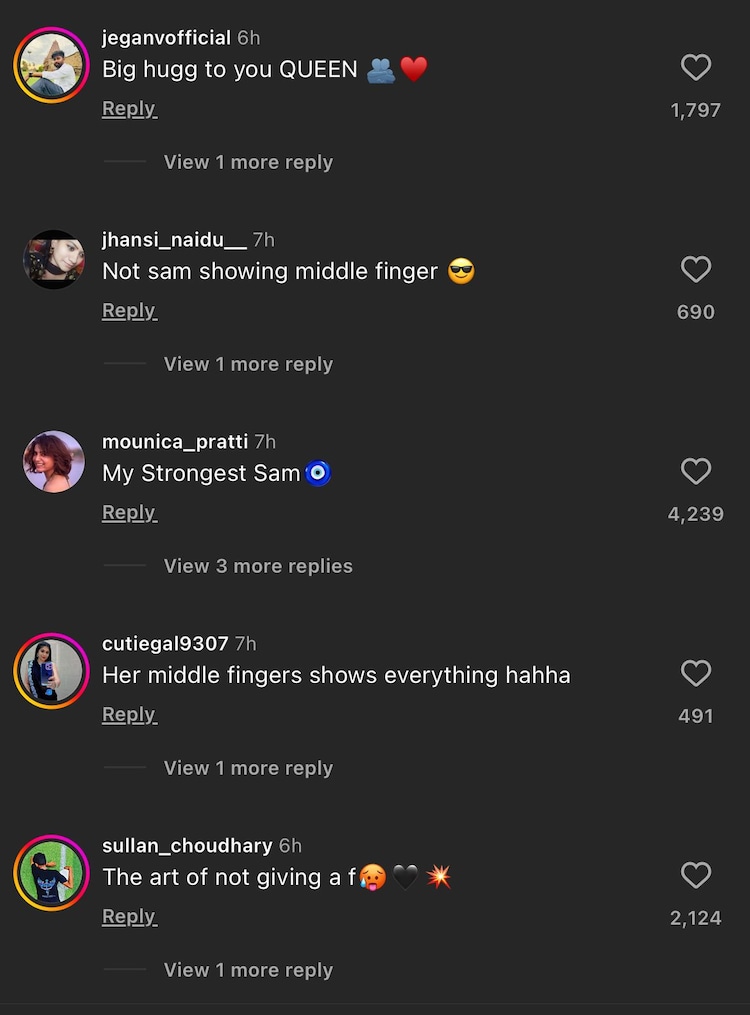Open sullan_choudhary's profile picture
Screen dimensions: 750x1015
[x=50, y=872]
